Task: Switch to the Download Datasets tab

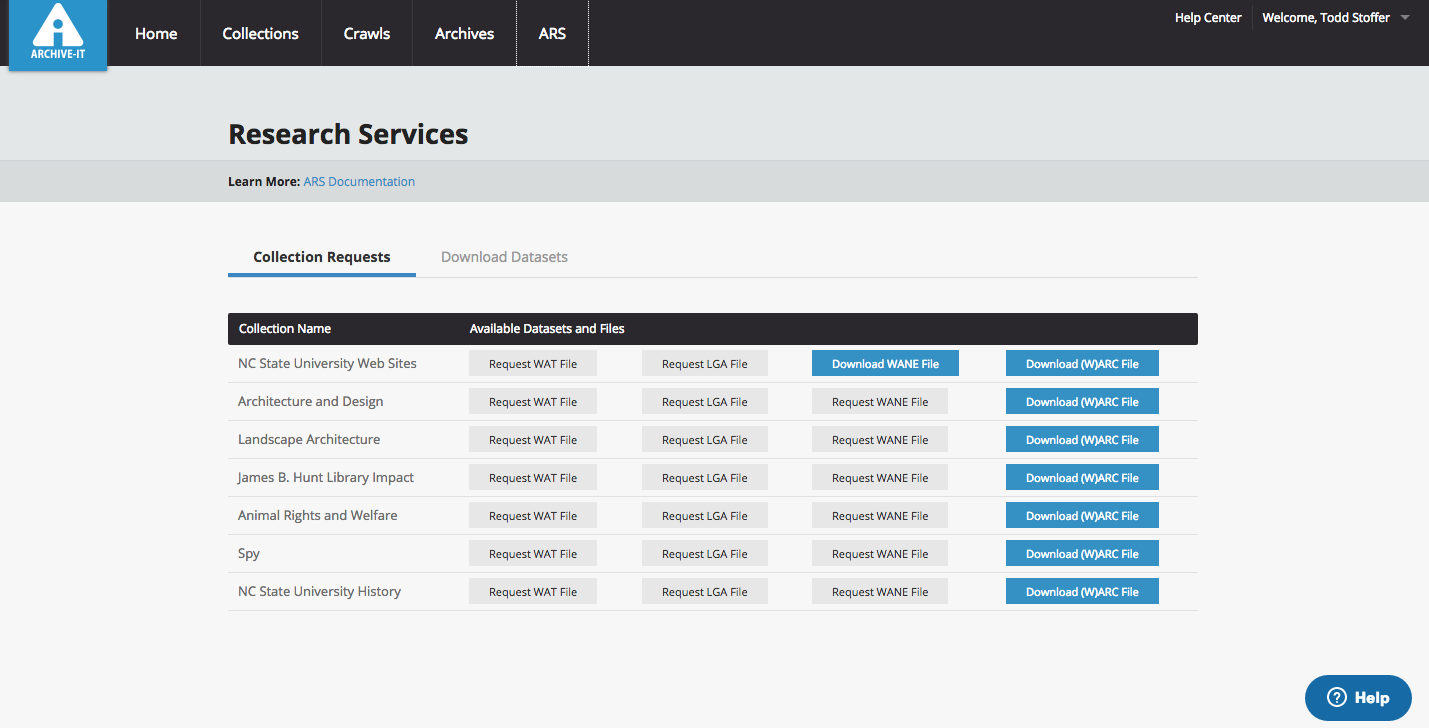Action: [504, 257]
